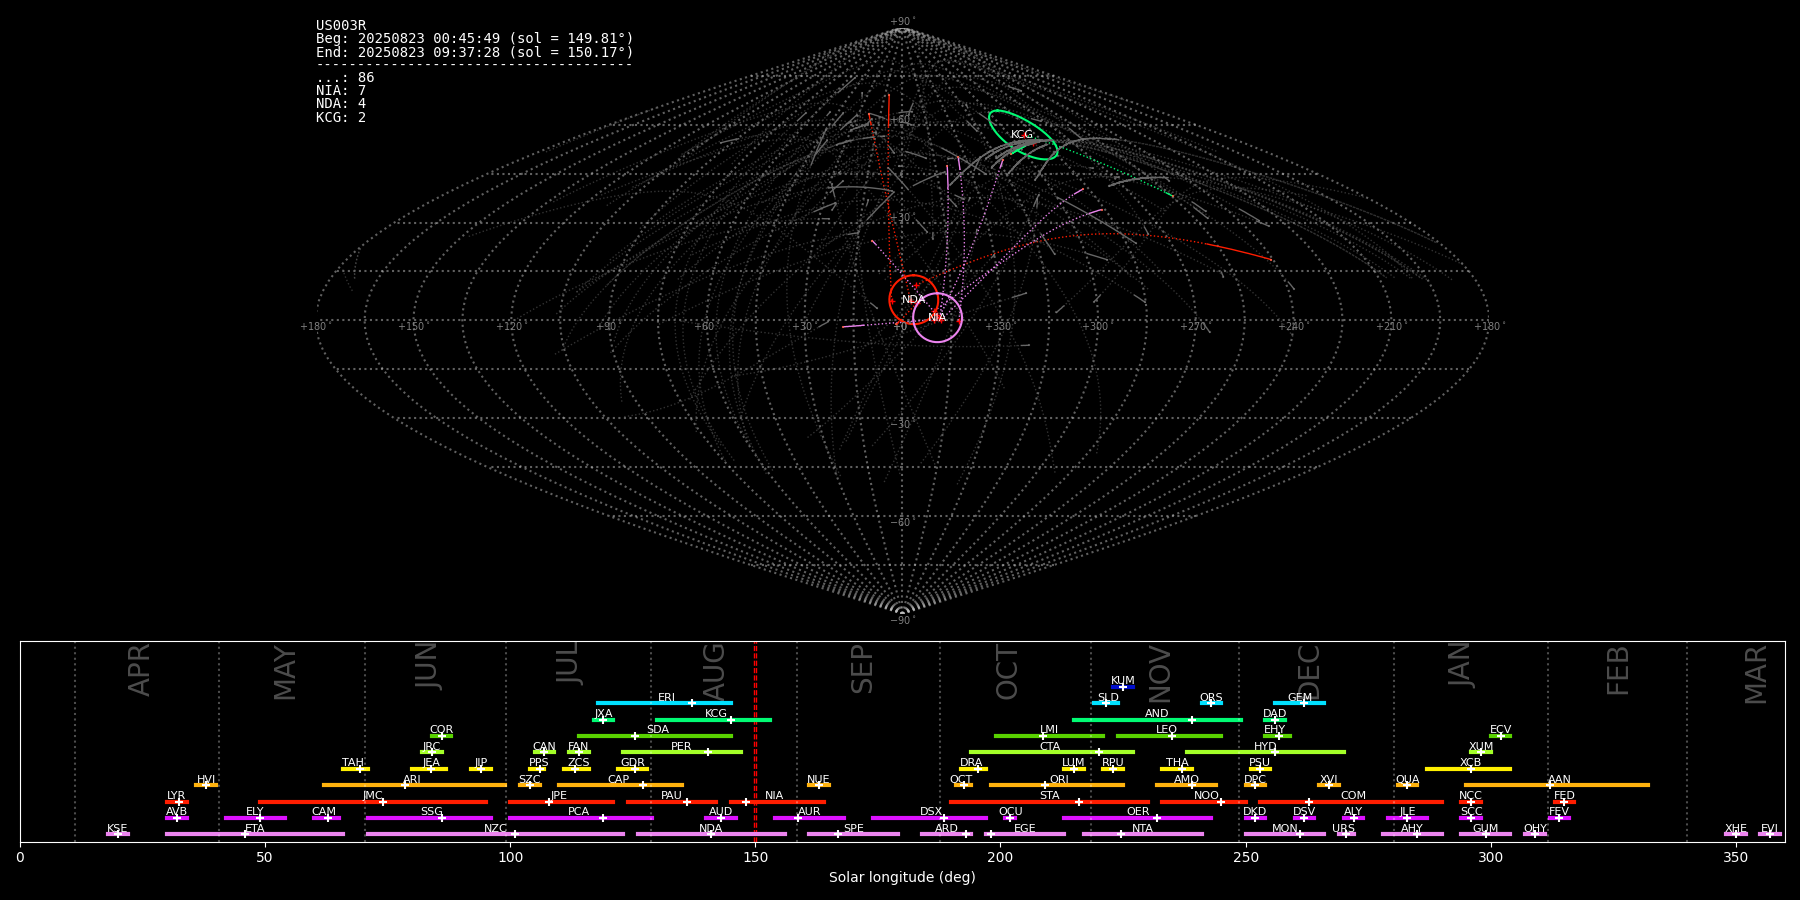Click the 'NIA: 7' count in legend

pos(341,91)
